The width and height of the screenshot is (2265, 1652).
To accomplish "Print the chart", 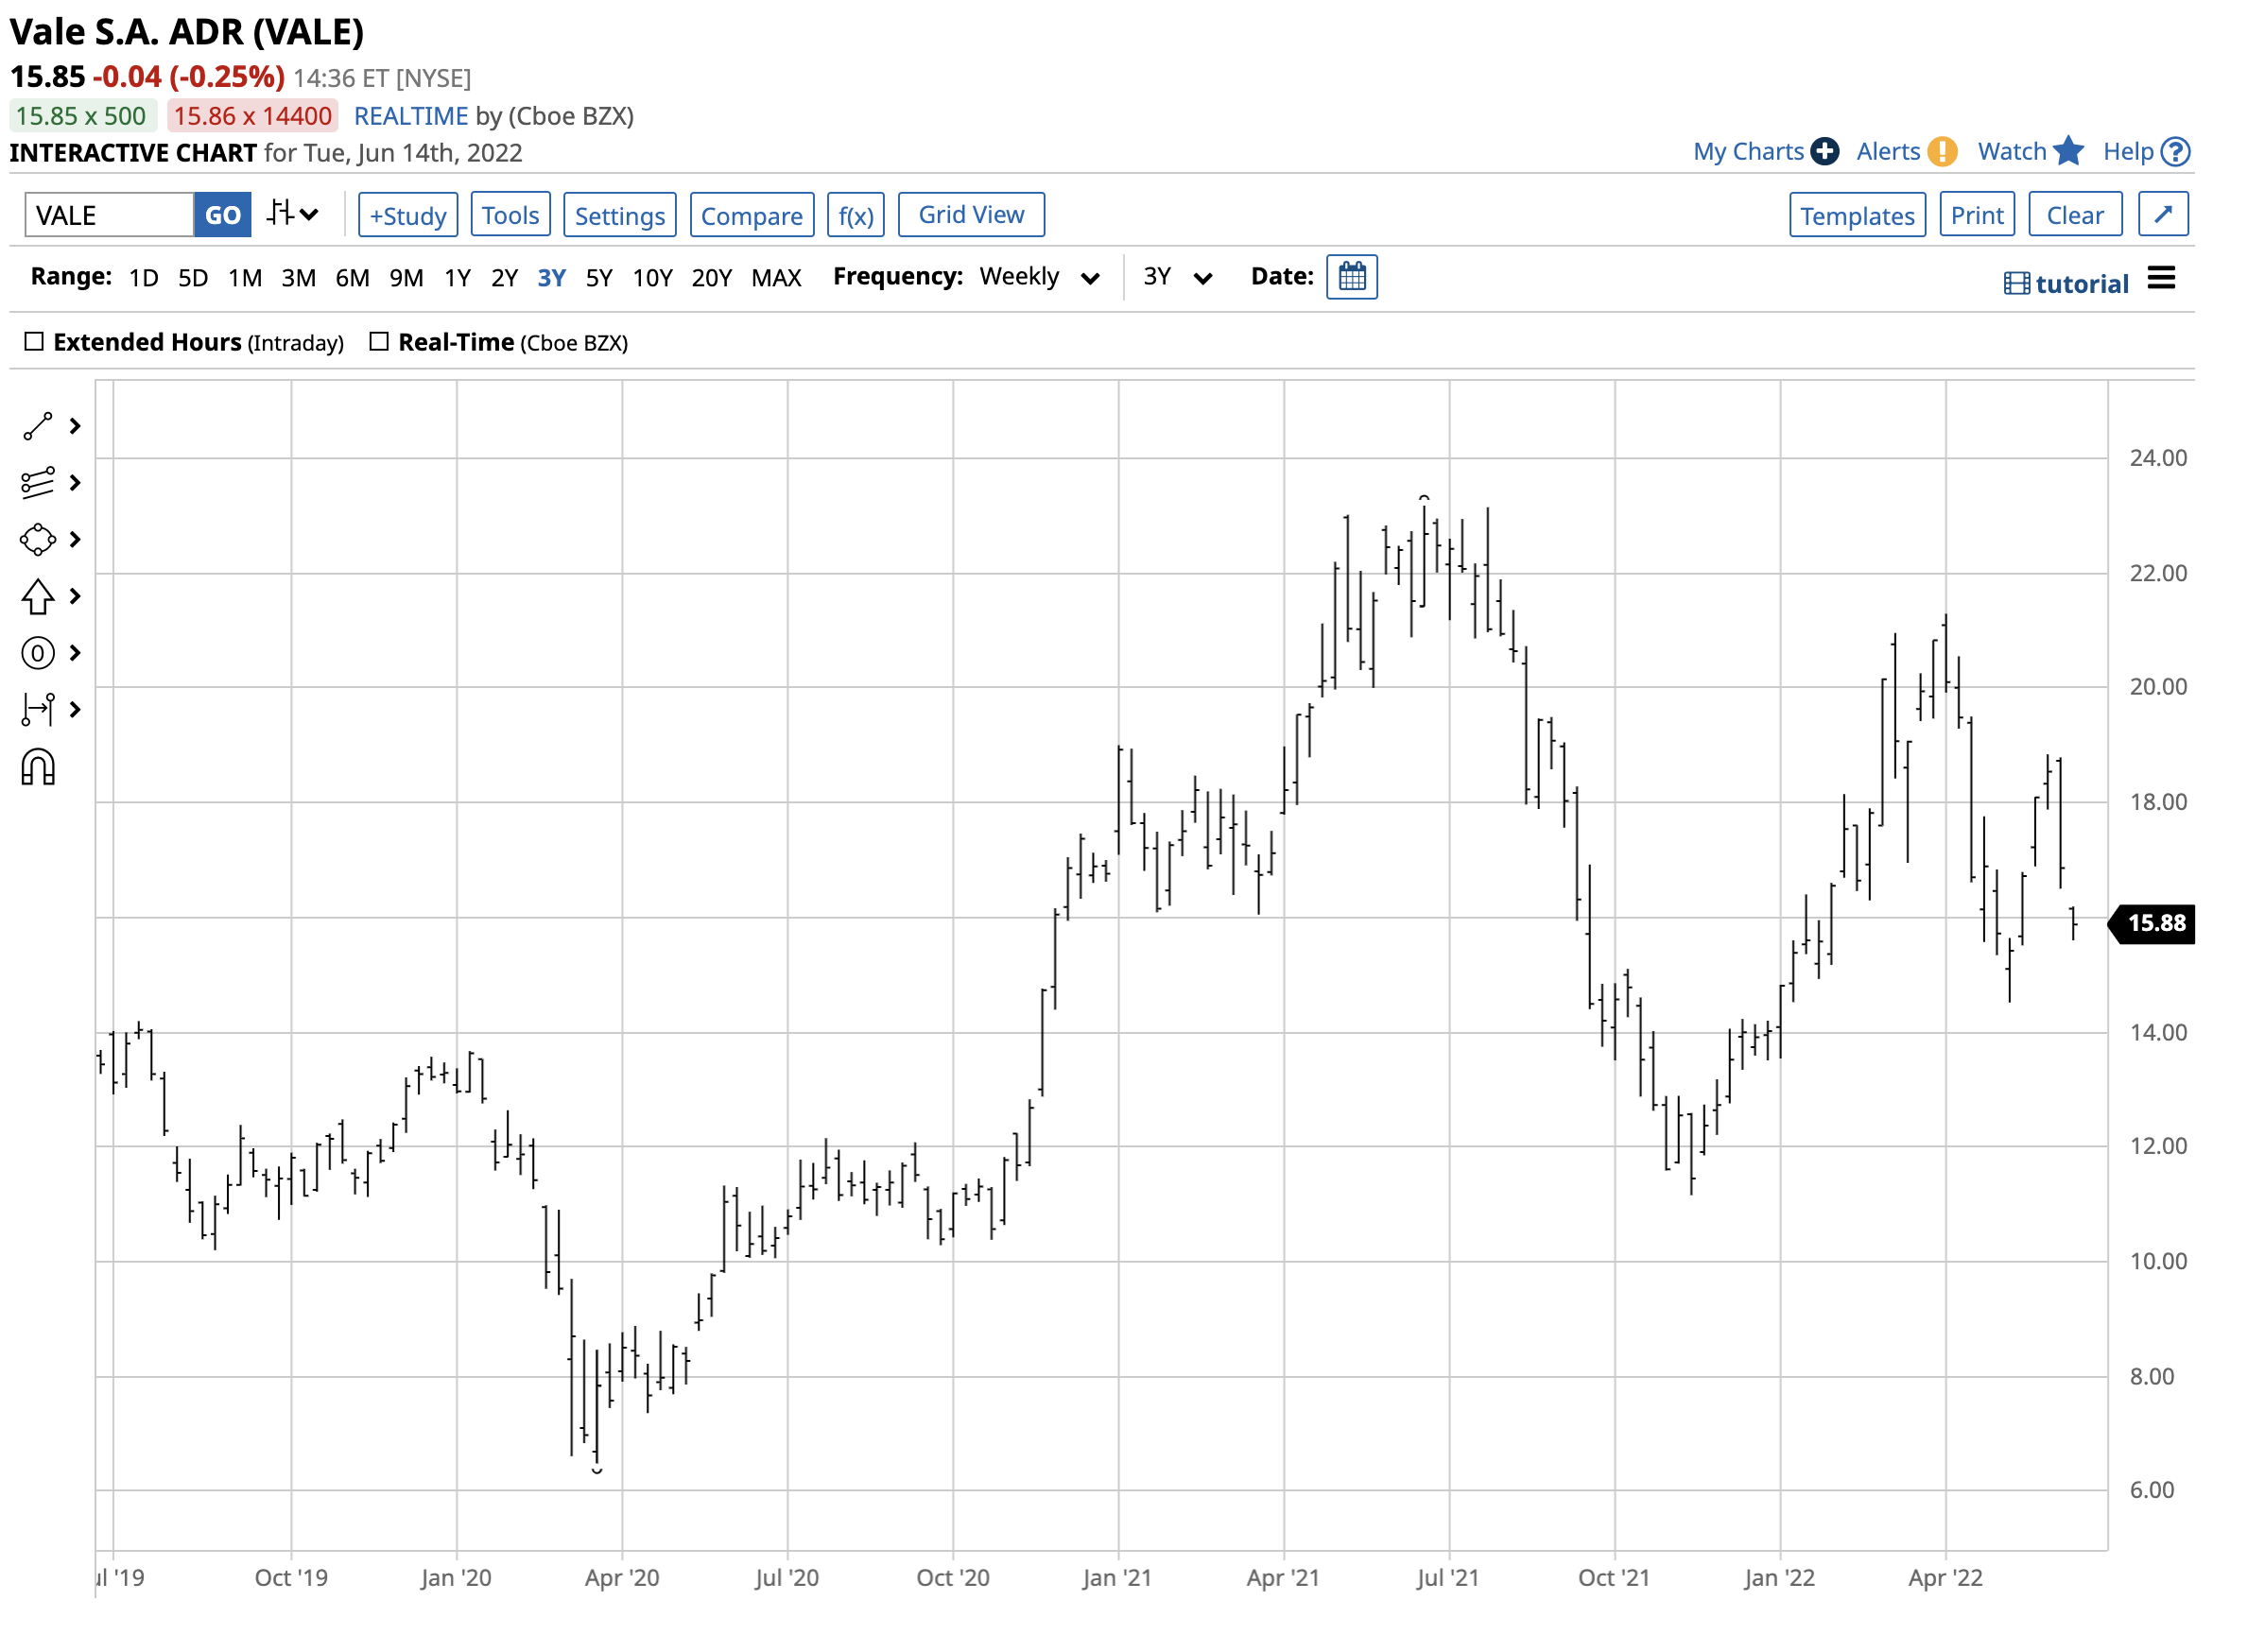I will (x=1976, y=215).
